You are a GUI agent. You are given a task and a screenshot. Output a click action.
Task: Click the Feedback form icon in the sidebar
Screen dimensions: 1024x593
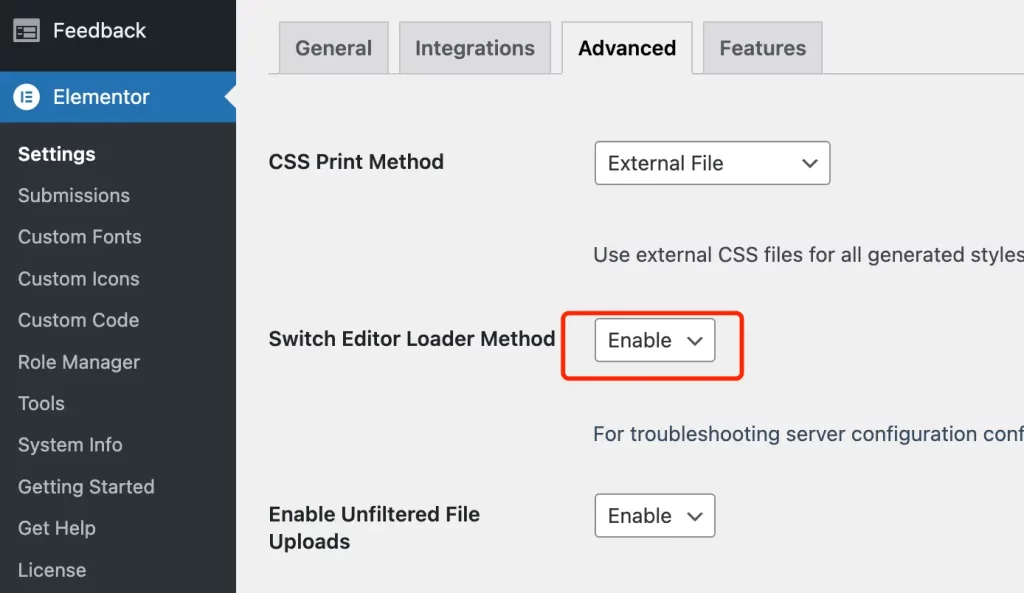[x=26, y=31]
